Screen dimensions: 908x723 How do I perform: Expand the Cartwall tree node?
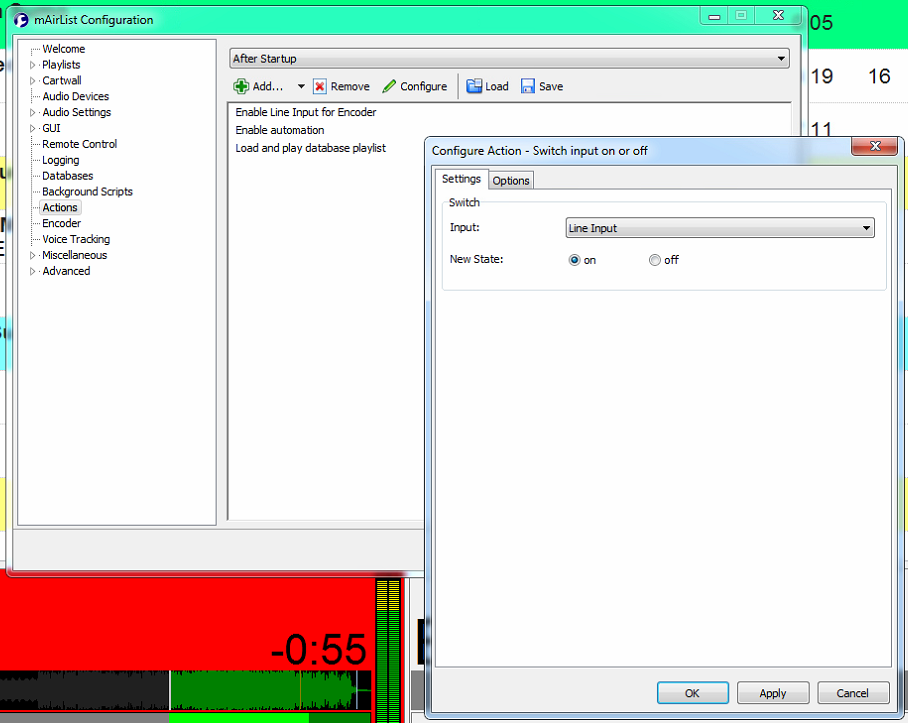pyautogui.click(x=32, y=80)
